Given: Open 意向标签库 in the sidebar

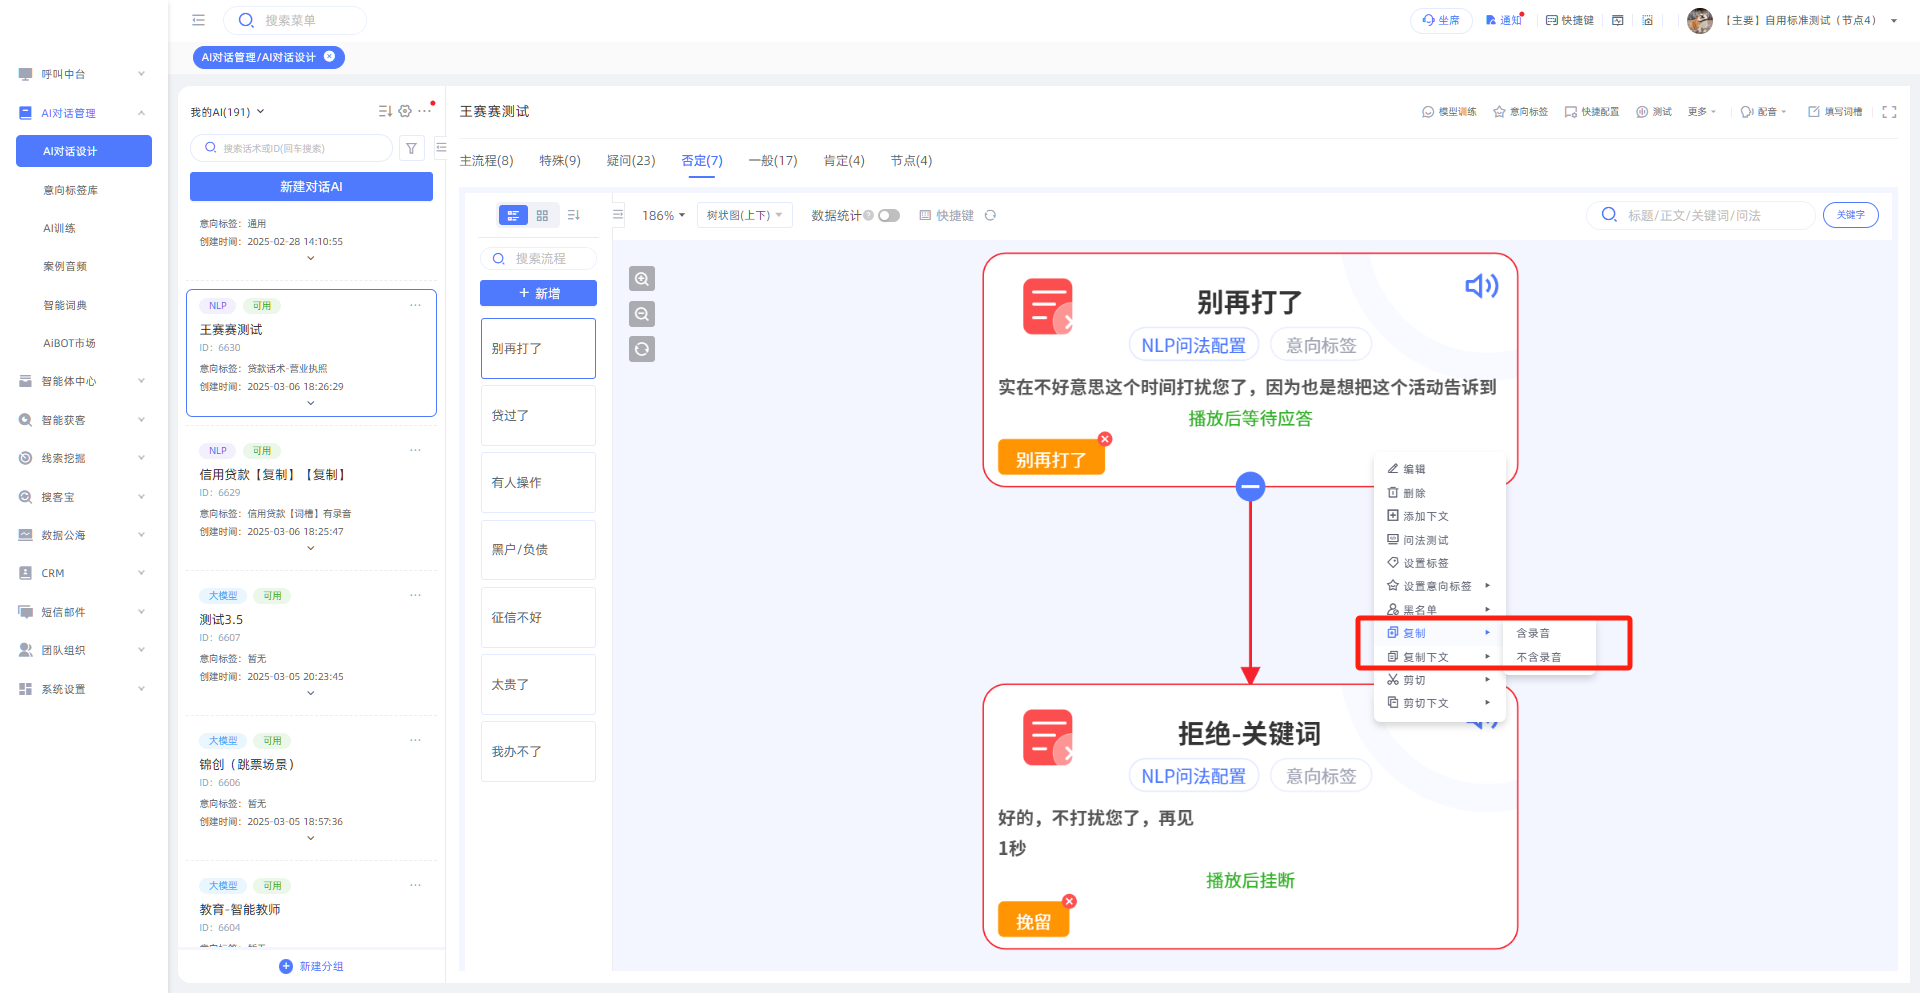Looking at the screenshot, I should [70, 190].
